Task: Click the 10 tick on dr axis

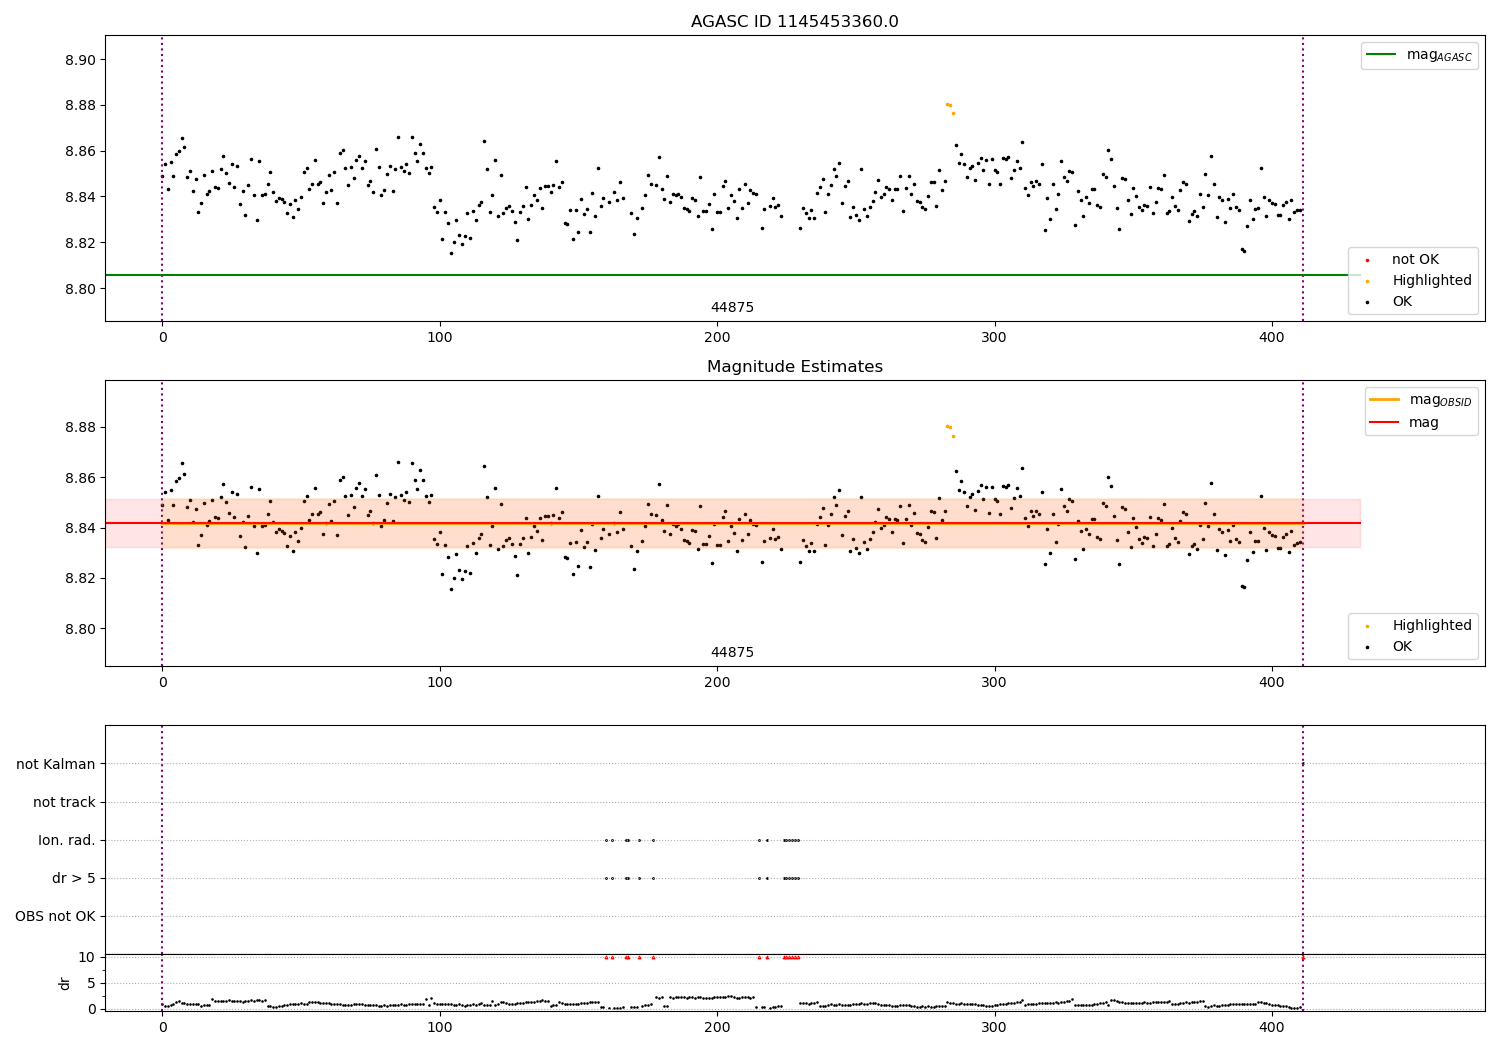Action: point(87,957)
